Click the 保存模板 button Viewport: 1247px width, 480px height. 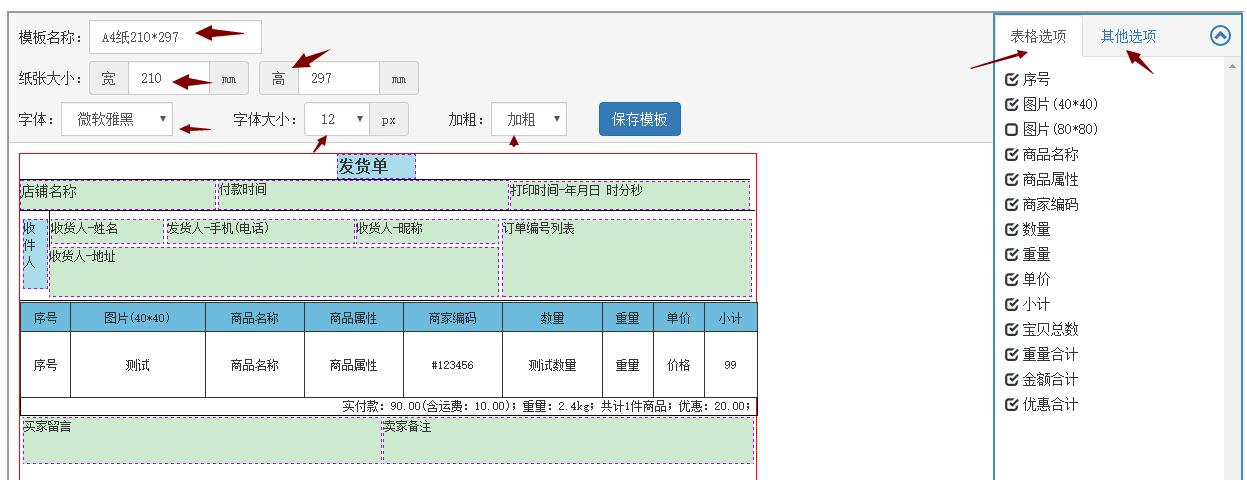pyautogui.click(x=640, y=119)
